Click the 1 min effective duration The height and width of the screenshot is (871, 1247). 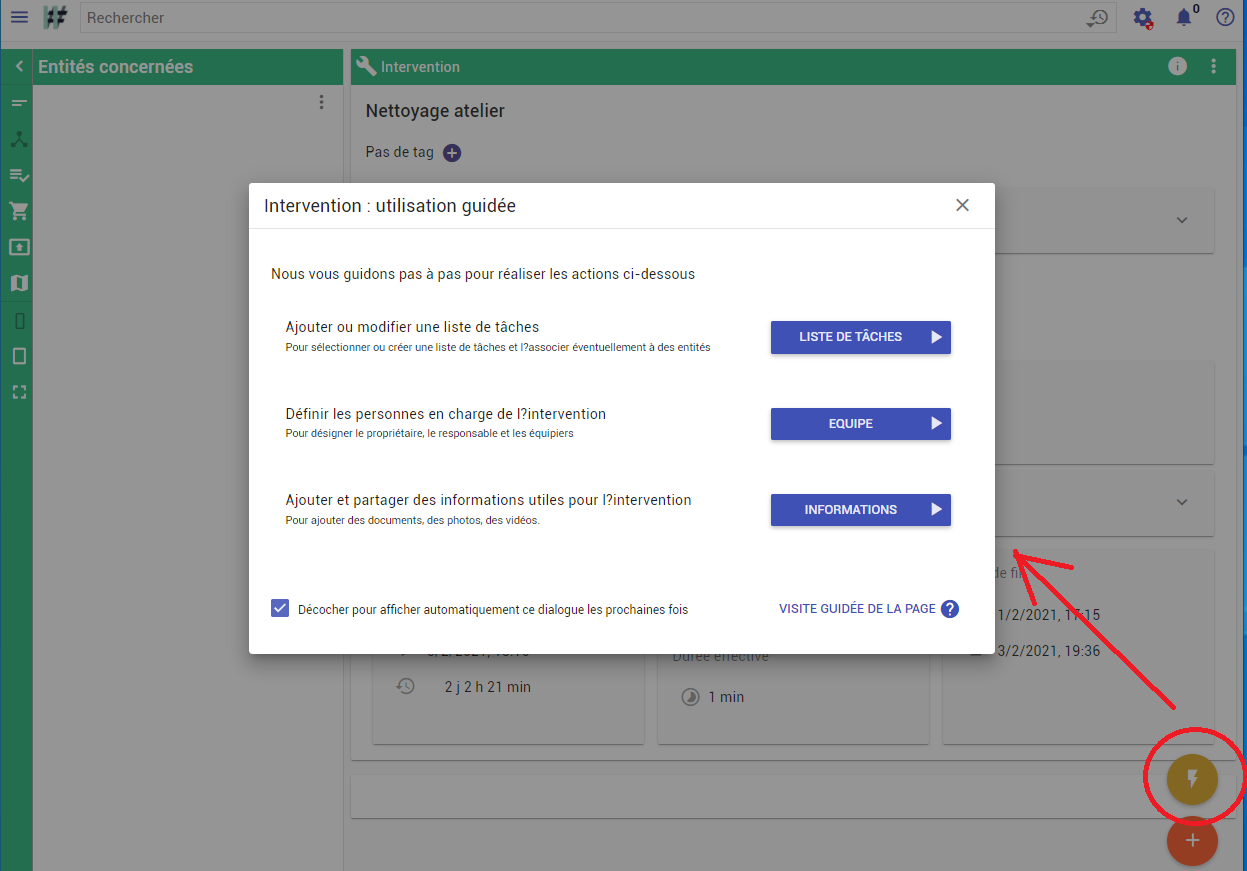(726, 697)
